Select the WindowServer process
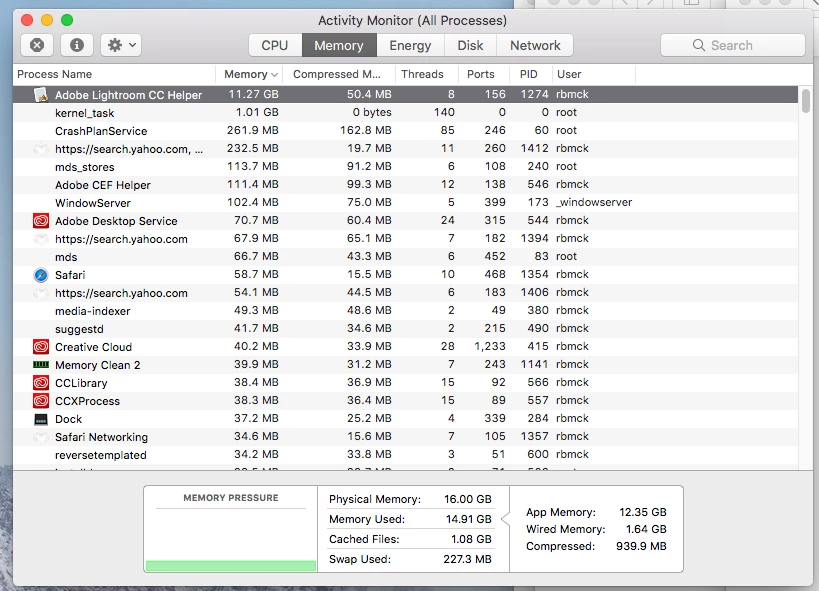Viewport: 819px width, 591px height. coord(405,203)
